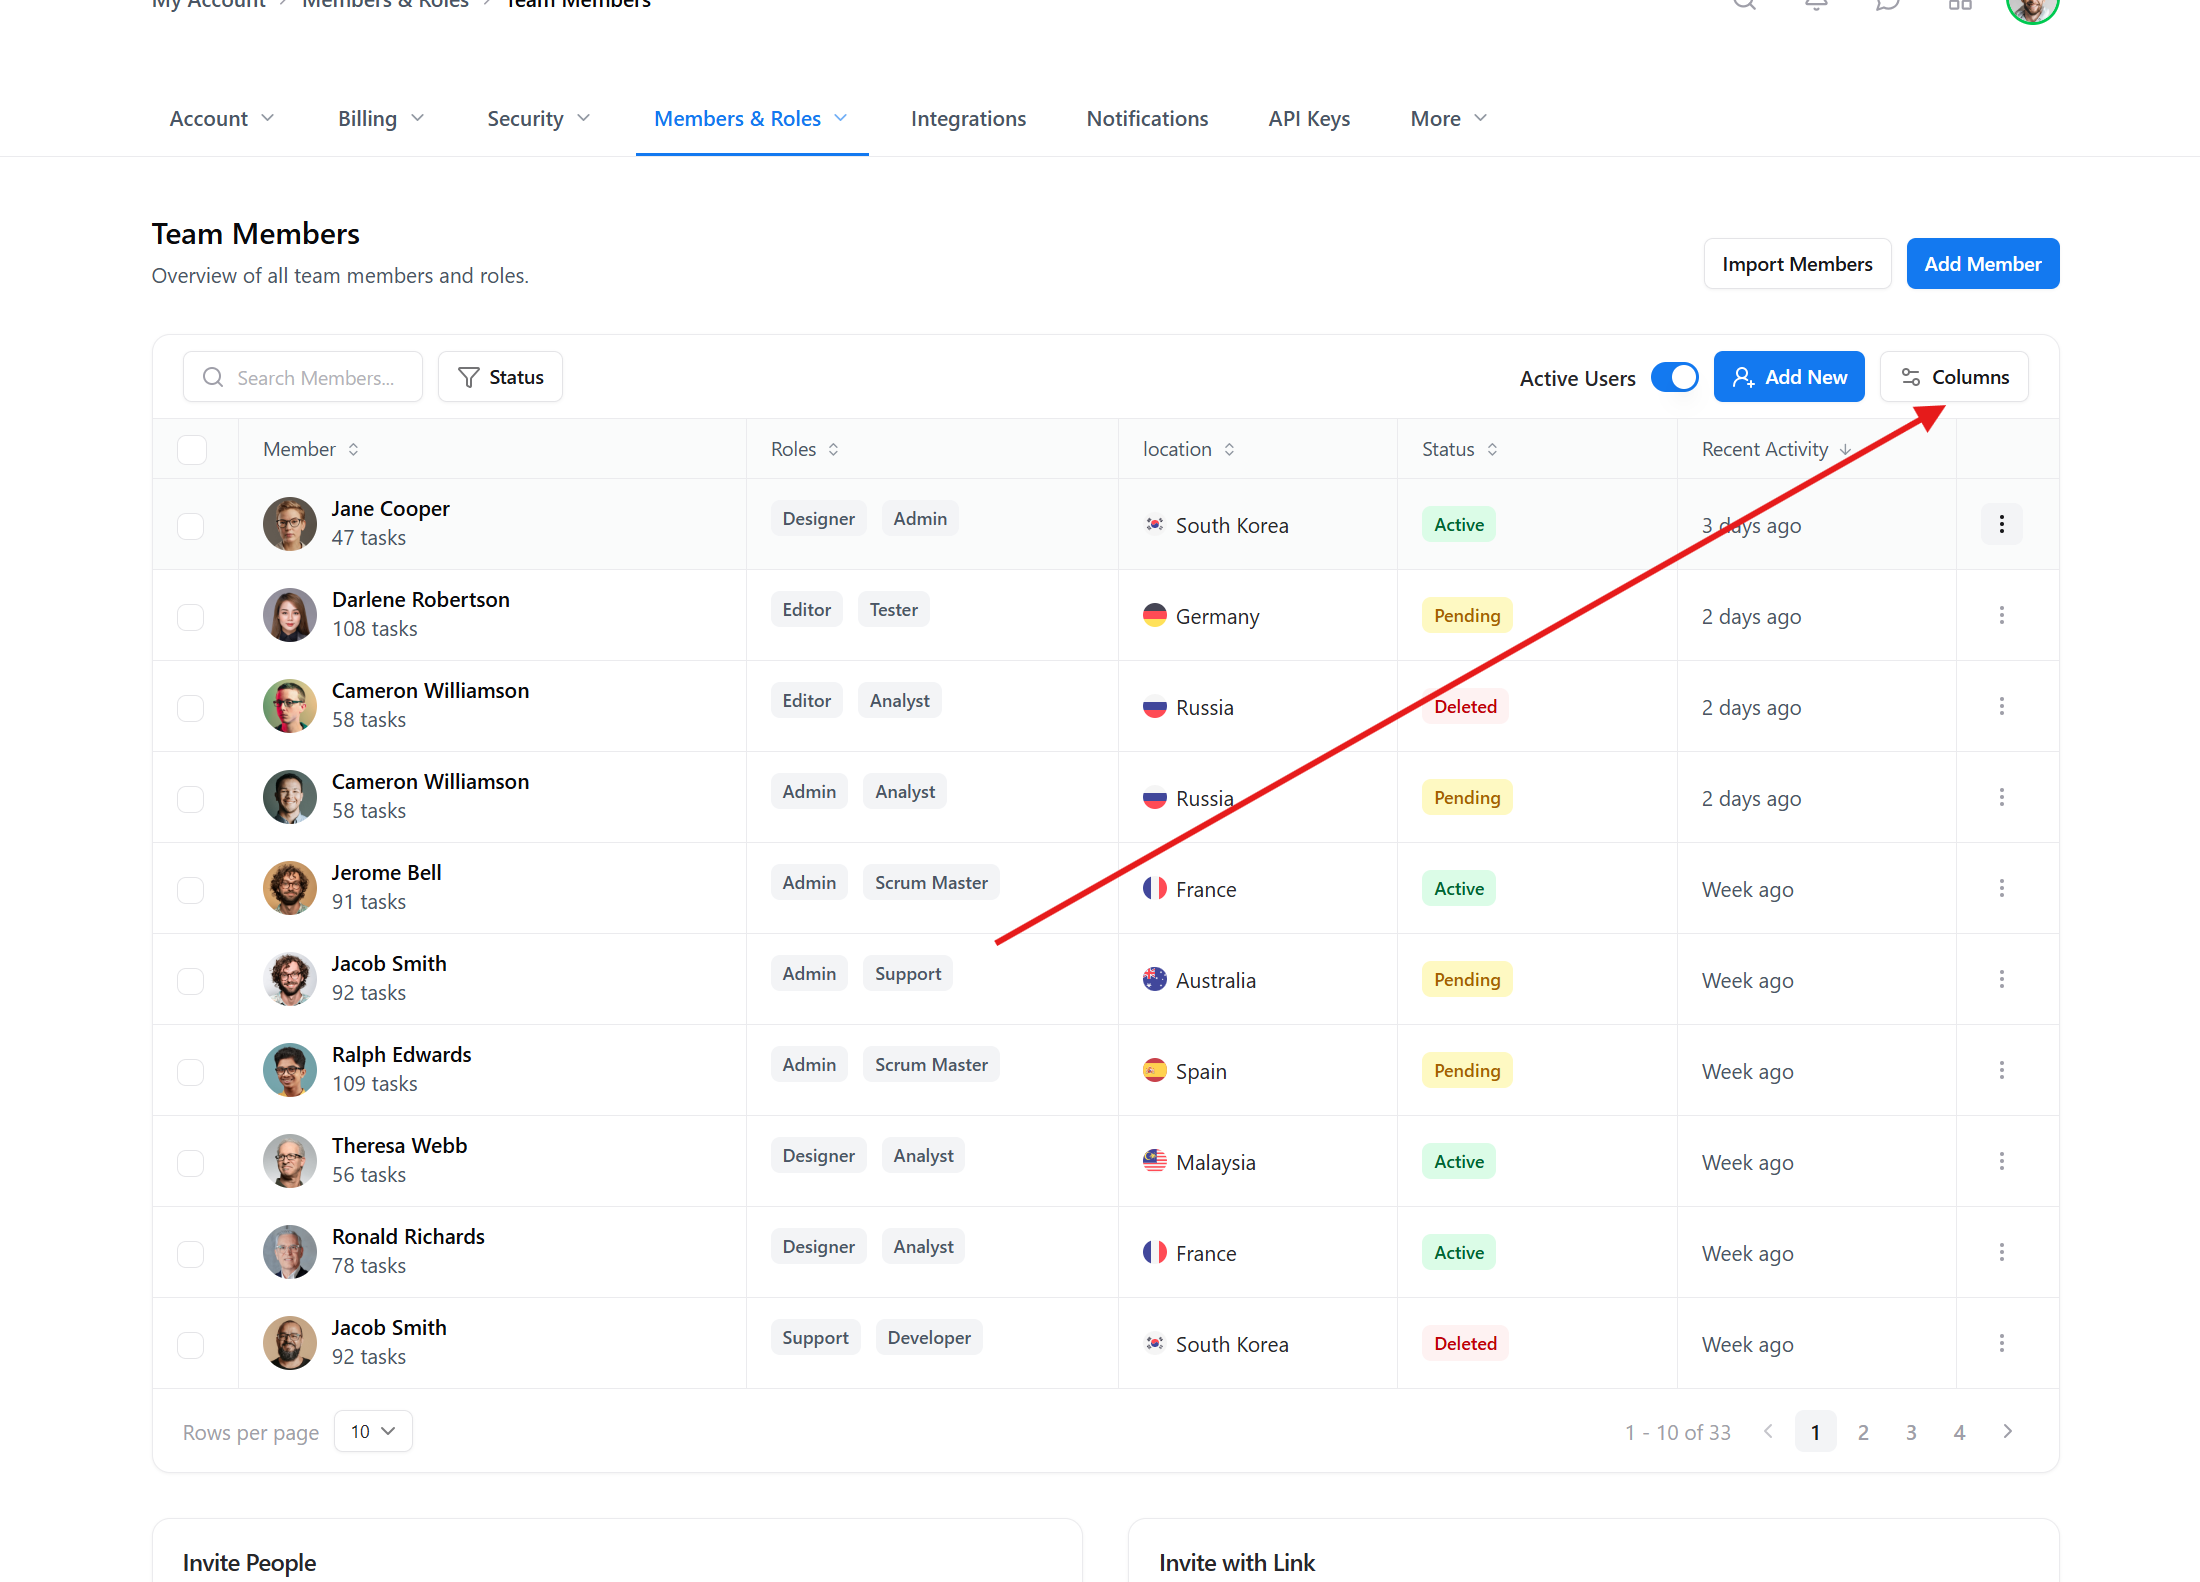Open the API Keys tab
Screen dimensions: 2200x1582
tap(1309, 119)
